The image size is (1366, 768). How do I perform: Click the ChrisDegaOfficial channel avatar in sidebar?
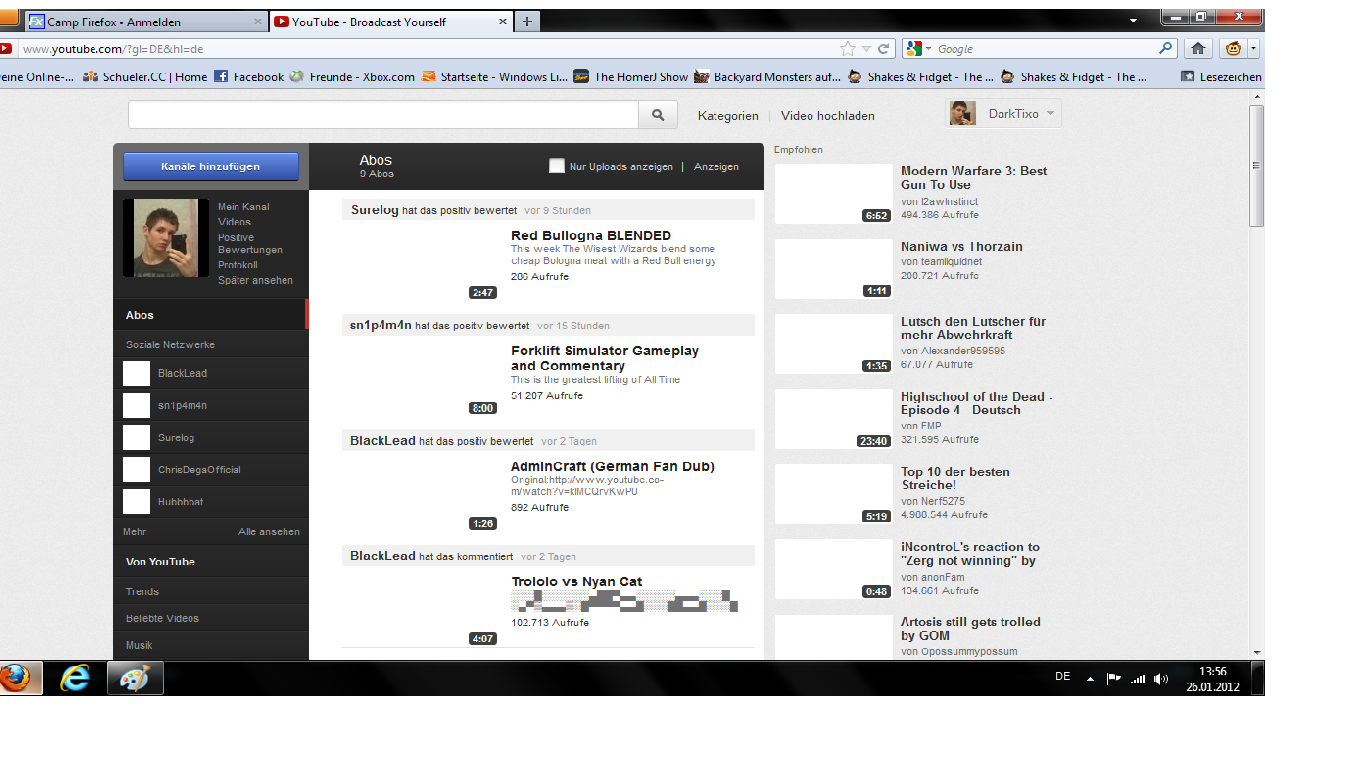coord(136,469)
